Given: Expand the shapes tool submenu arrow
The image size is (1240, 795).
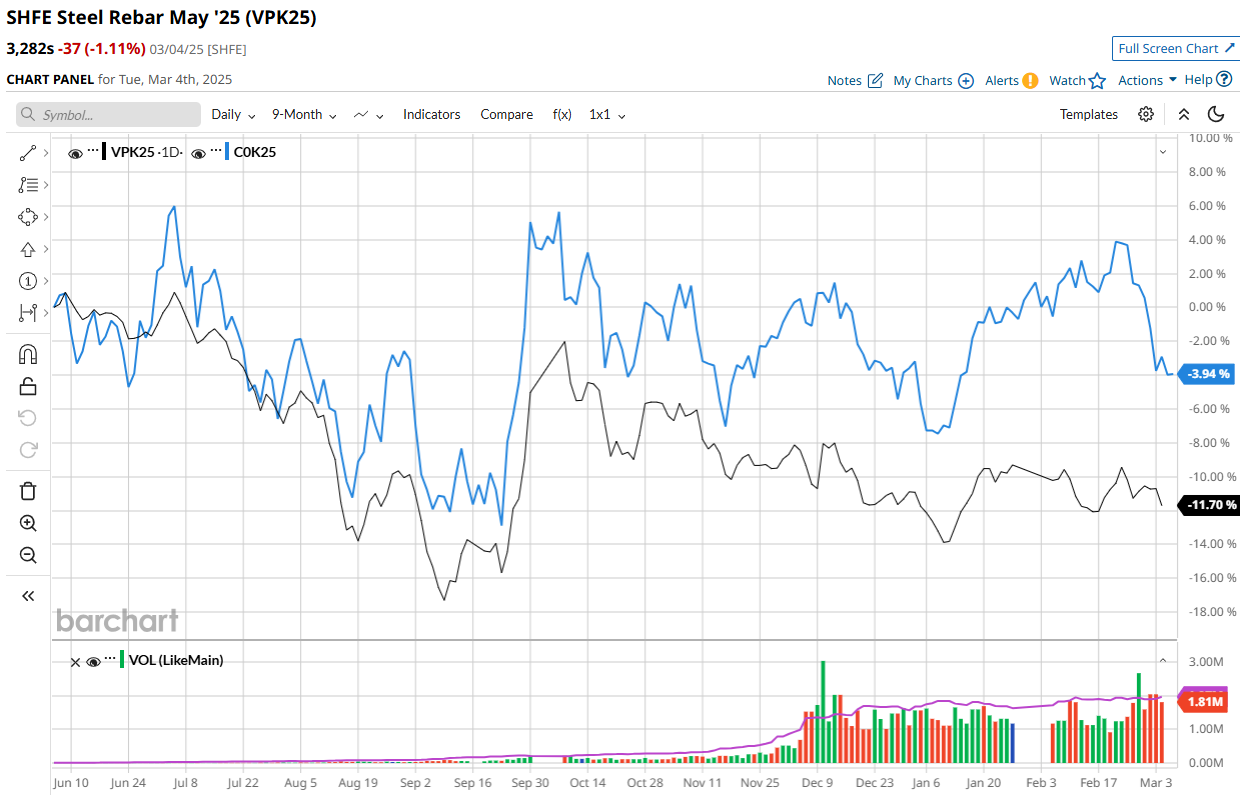Looking at the screenshot, I should pyautogui.click(x=46, y=217).
